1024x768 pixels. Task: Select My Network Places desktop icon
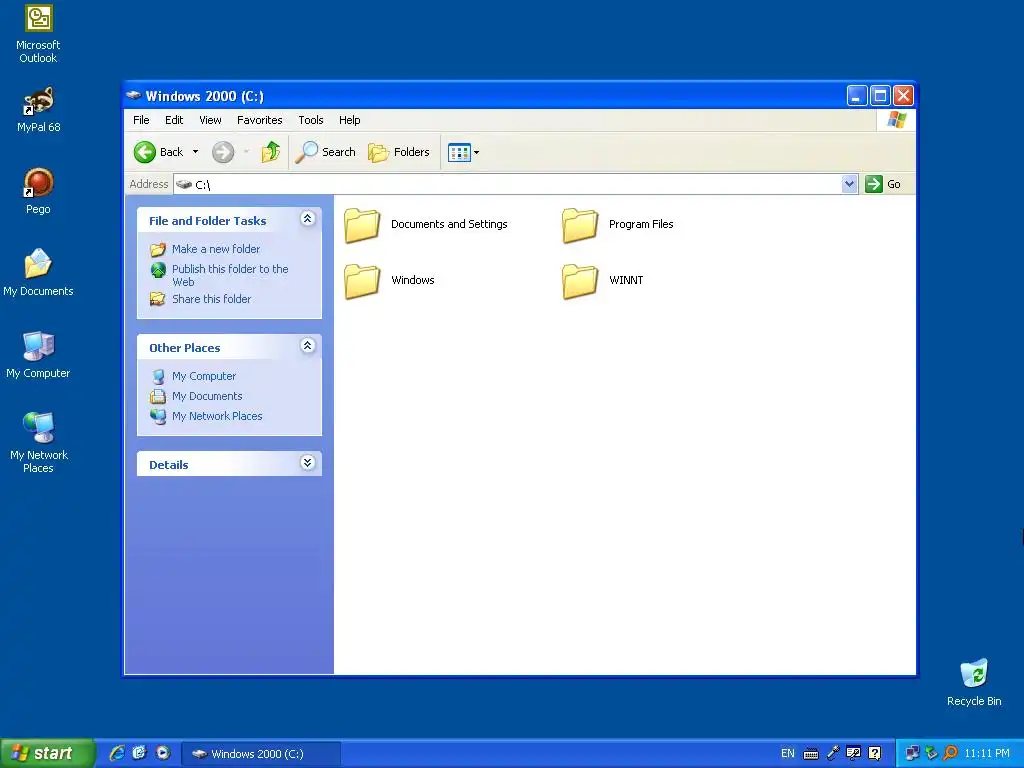[x=38, y=442]
